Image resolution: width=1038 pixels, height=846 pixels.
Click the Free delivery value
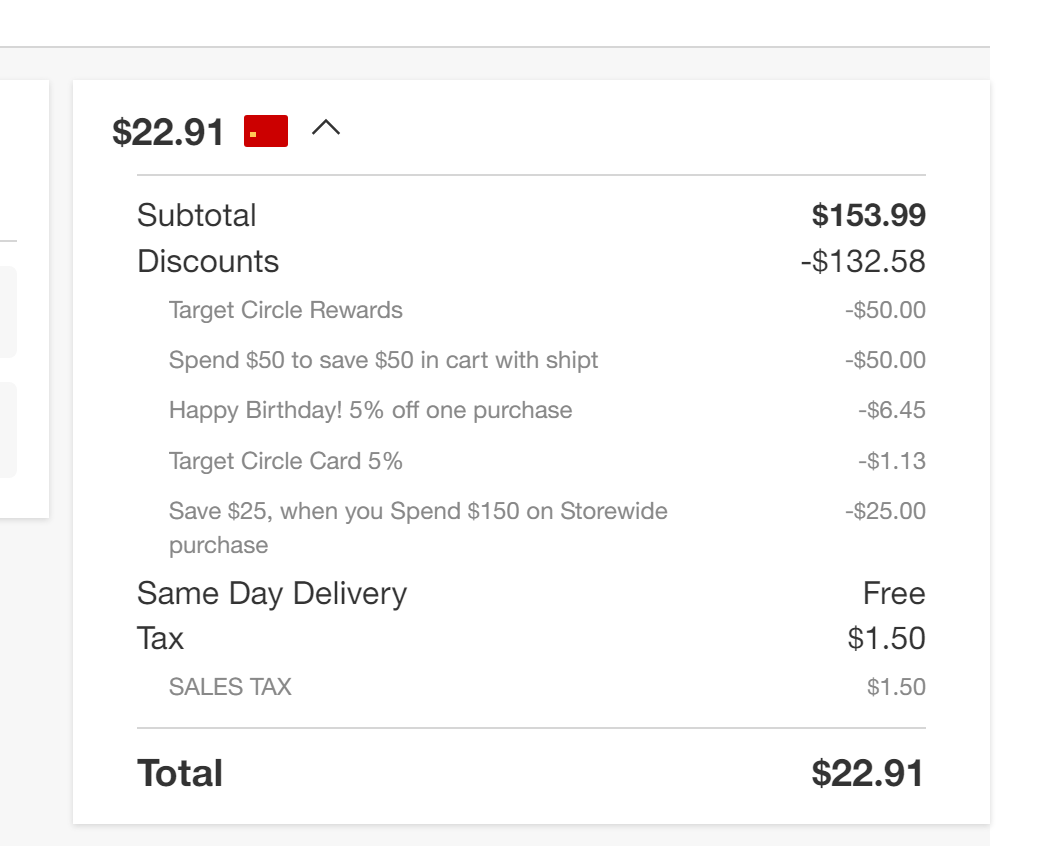[x=894, y=593]
